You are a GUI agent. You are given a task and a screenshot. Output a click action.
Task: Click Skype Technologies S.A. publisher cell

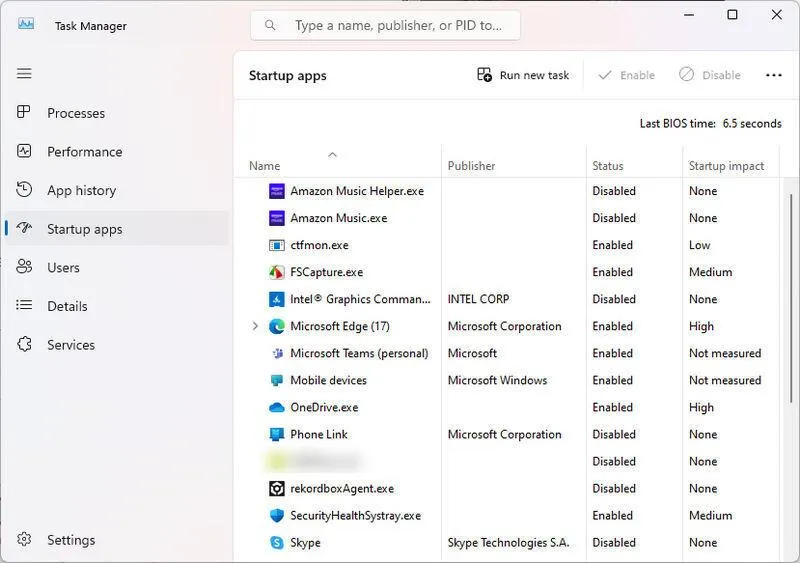[x=508, y=543]
